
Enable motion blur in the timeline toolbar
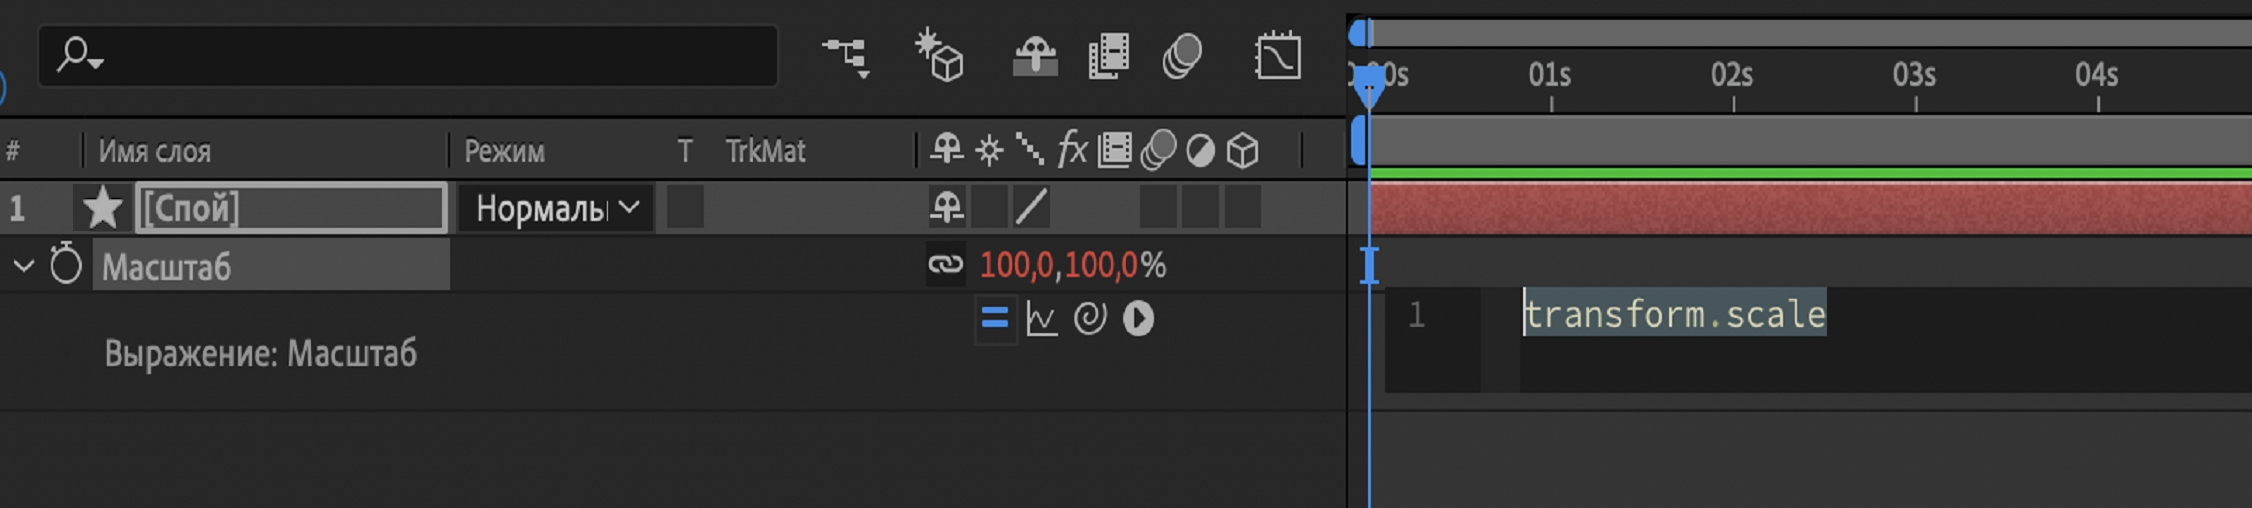pos(1182,56)
